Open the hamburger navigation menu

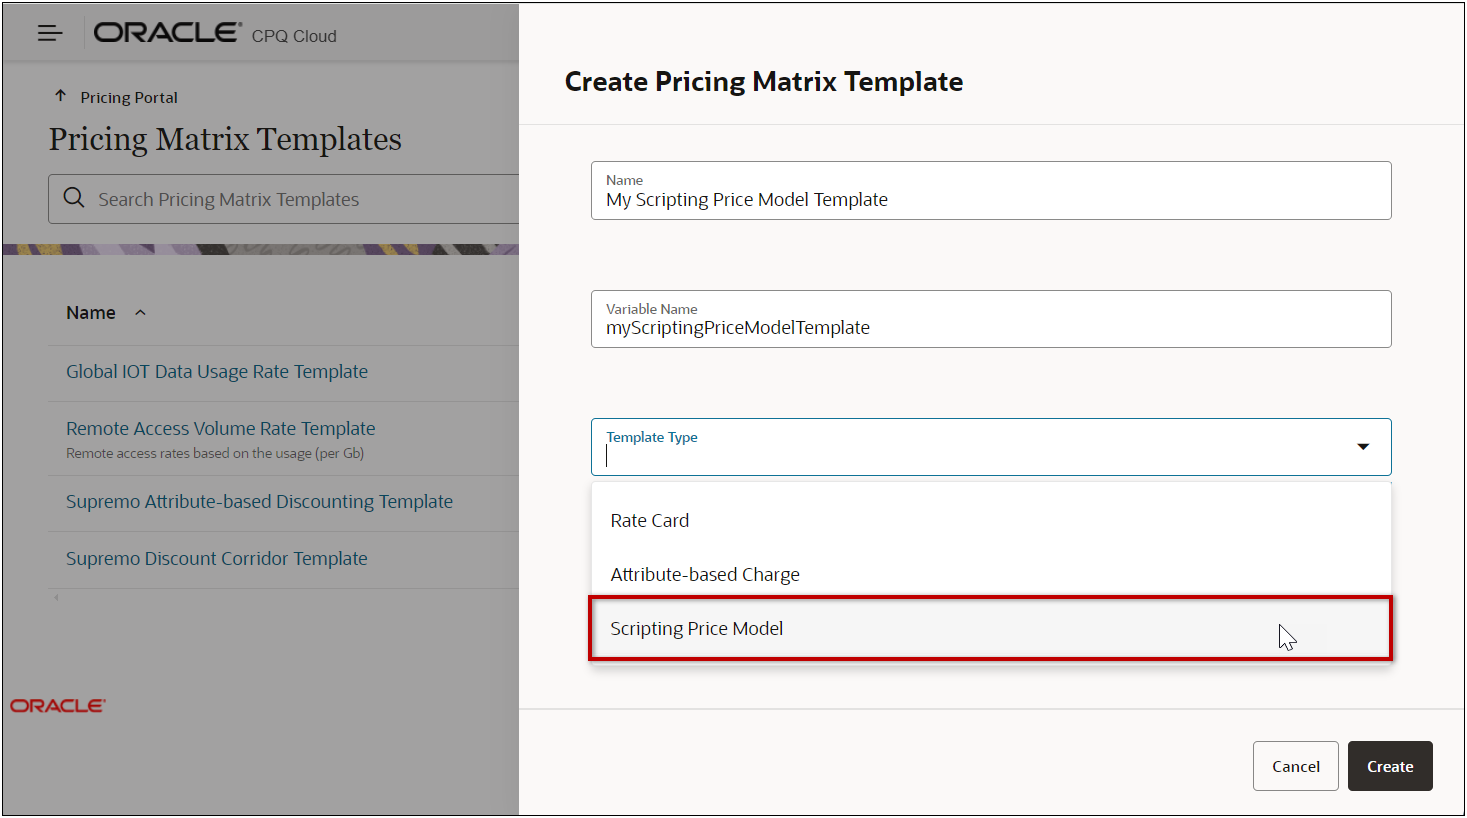[x=50, y=33]
